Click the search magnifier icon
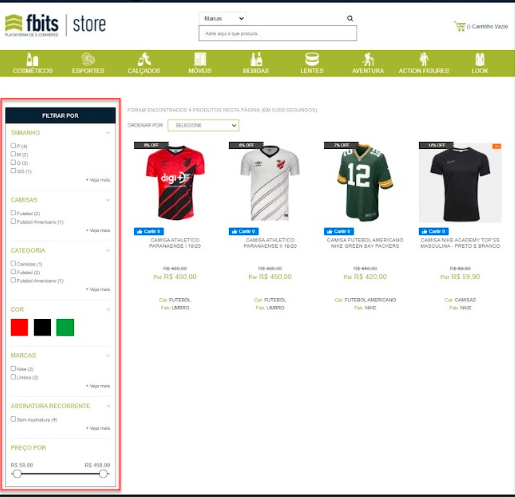Viewport: 515px width, 497px height. click(350, 18)
